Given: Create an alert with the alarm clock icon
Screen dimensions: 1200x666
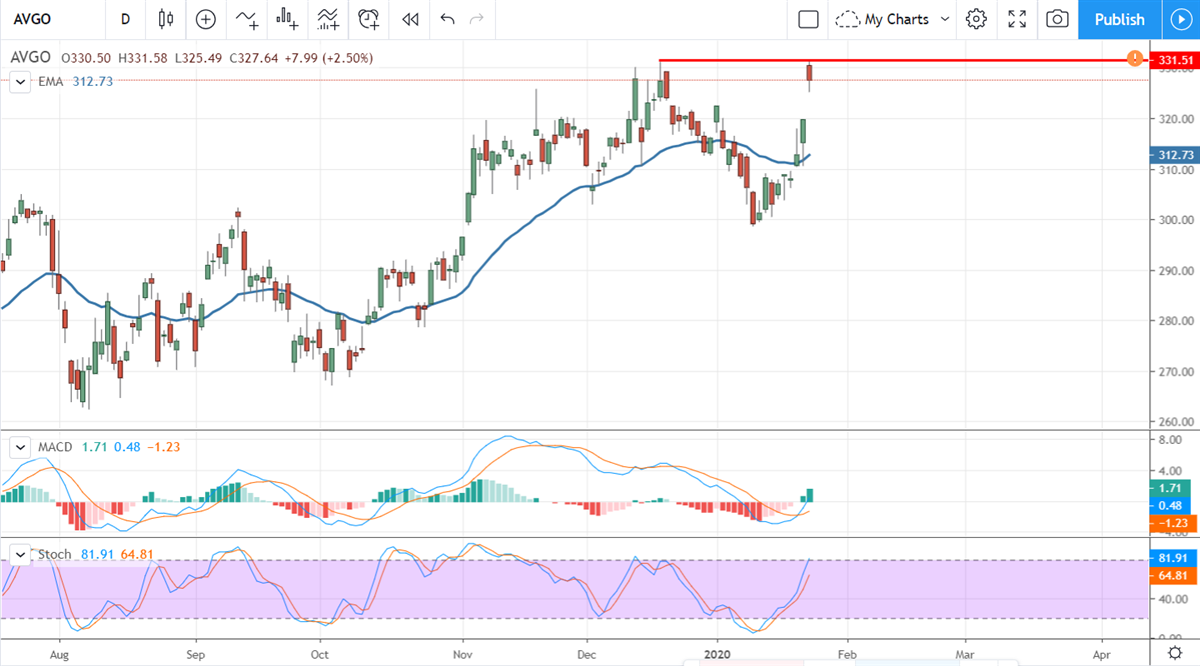Looking at the screenshot, I should coord(369,19).
